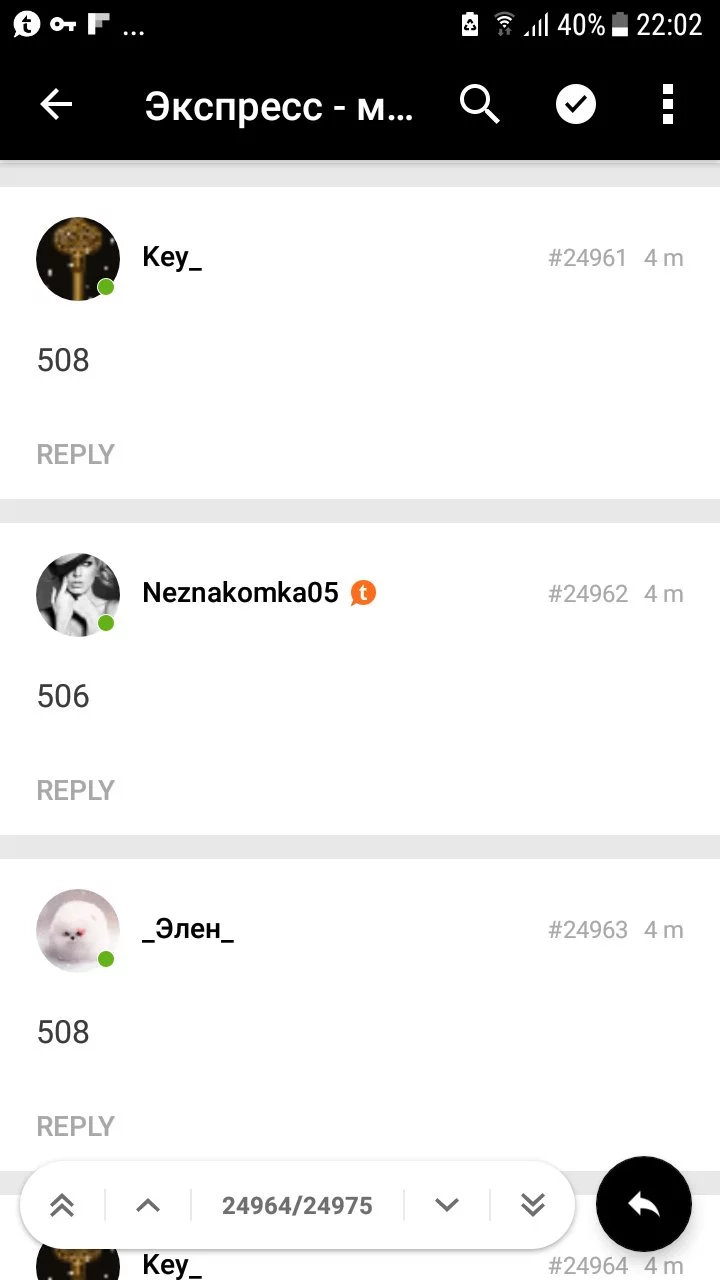Tap the checkmark circle icon in header

coord(576,104)
